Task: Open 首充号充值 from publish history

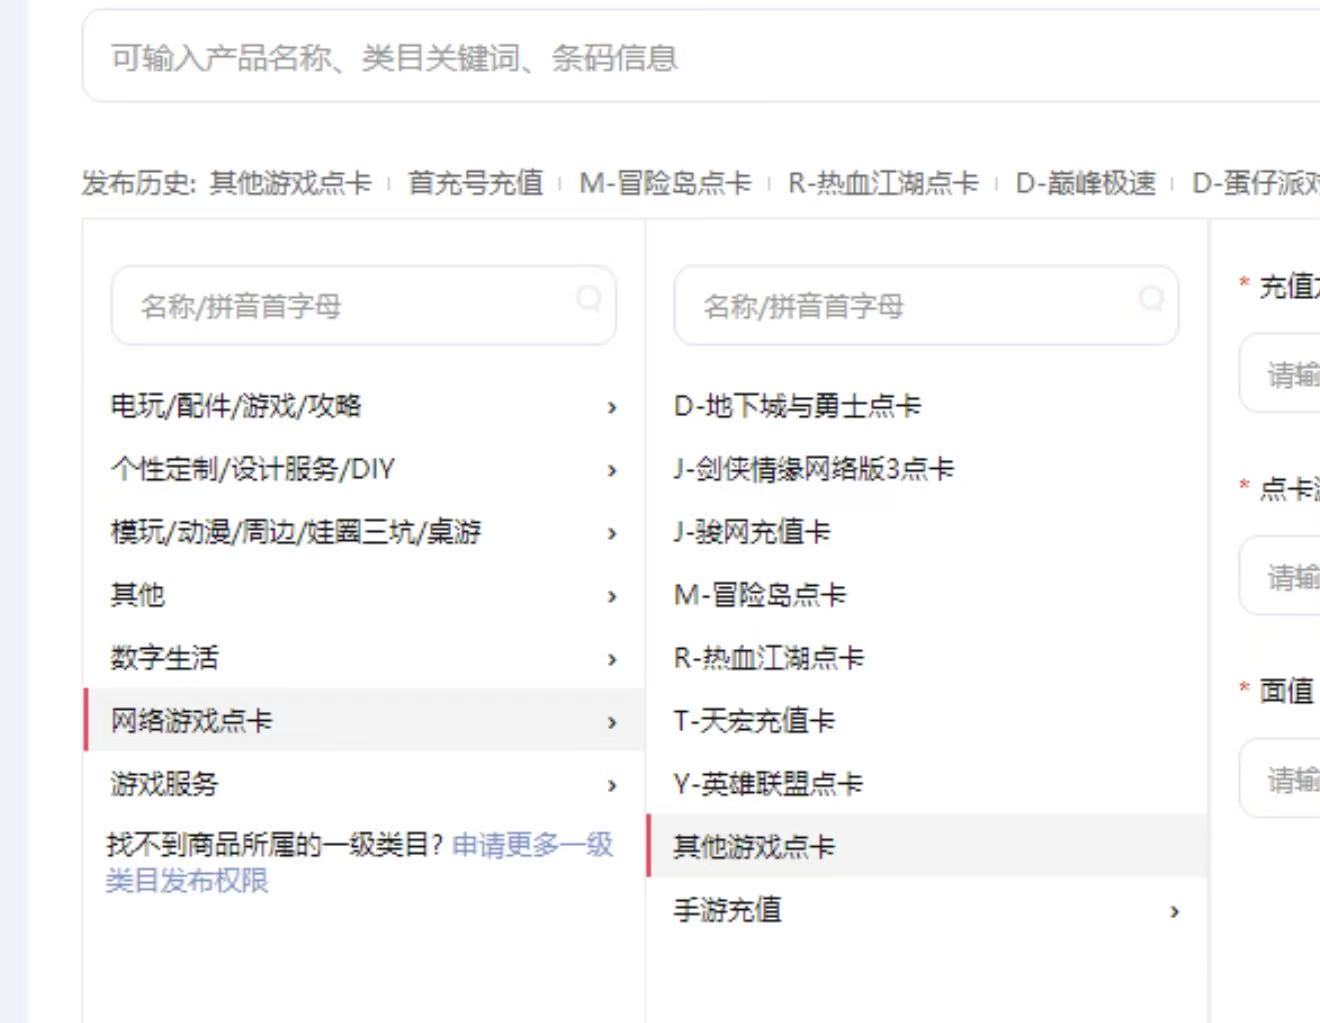Action: click(x=476, y=183)
